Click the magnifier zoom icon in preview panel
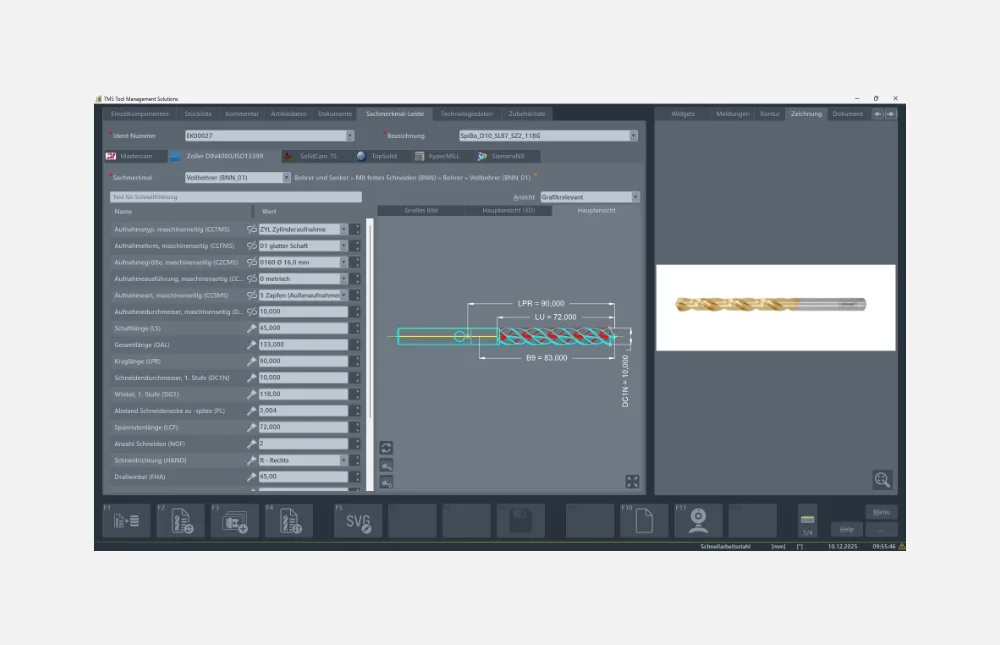Viewport: 1000px width, 645px height. 881,480
